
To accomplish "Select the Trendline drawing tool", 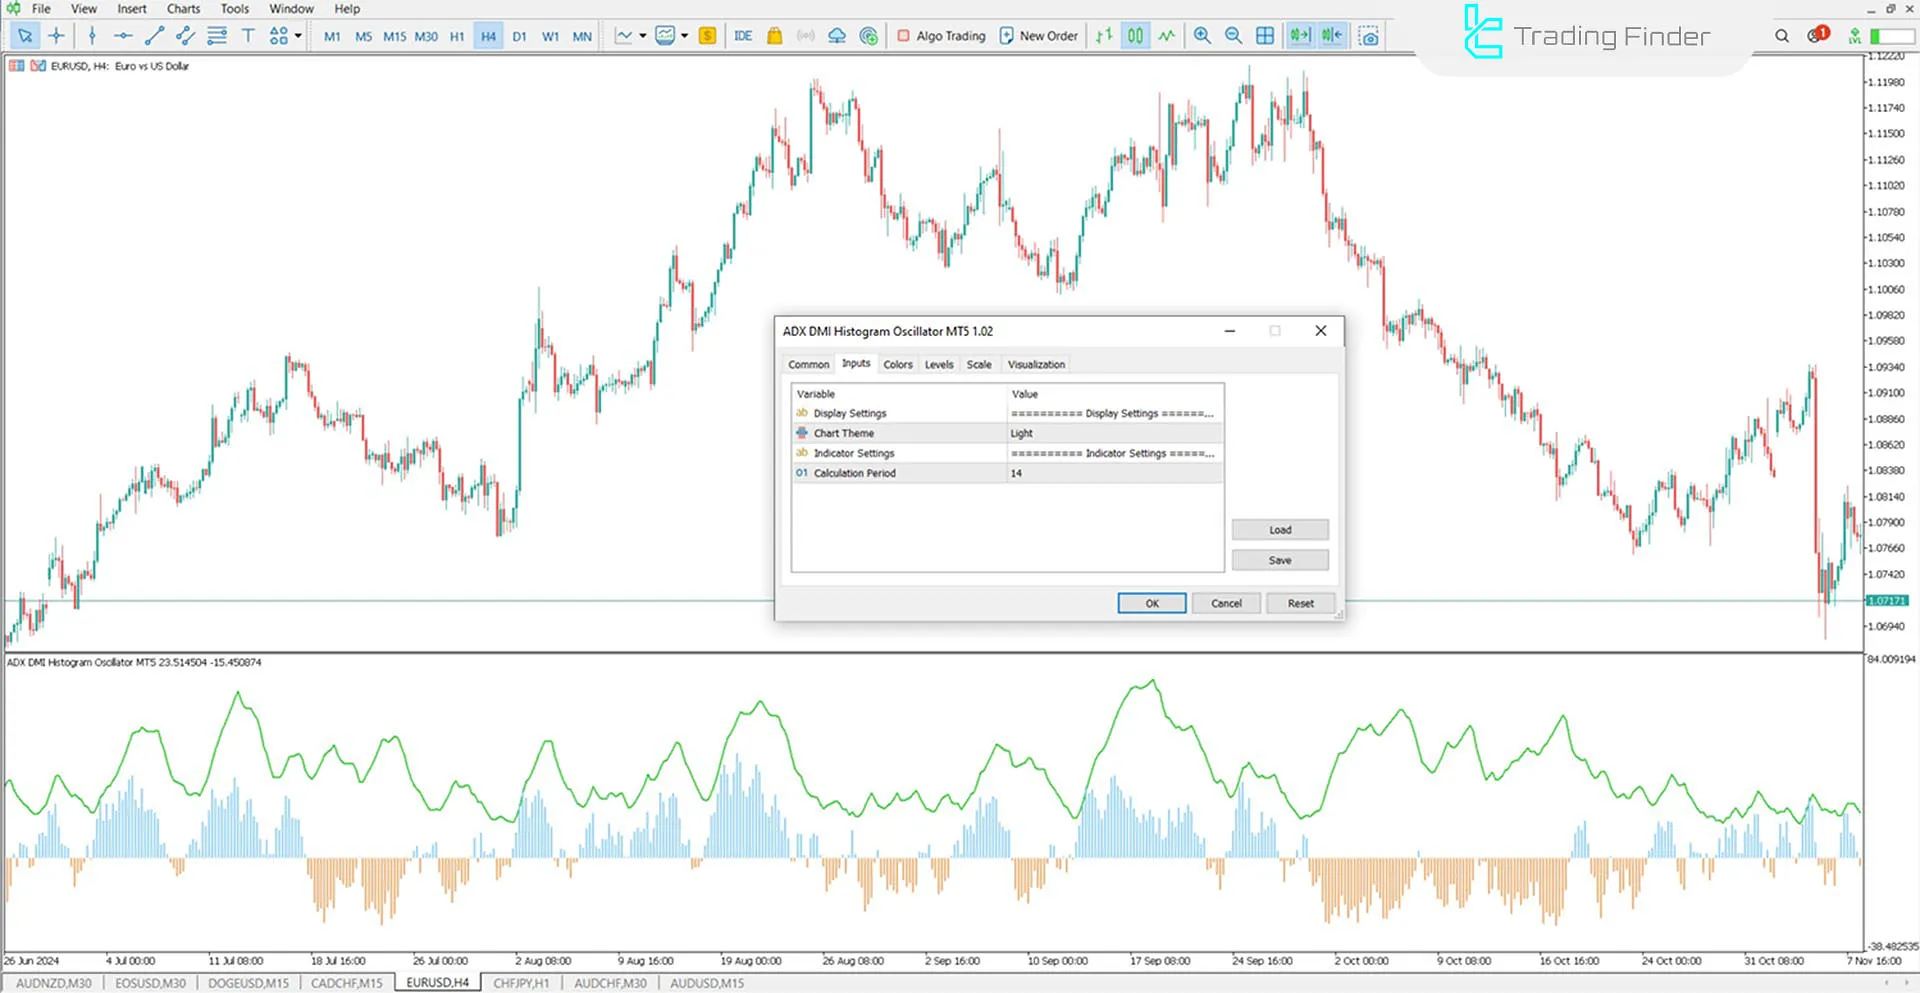I will 153,35.
